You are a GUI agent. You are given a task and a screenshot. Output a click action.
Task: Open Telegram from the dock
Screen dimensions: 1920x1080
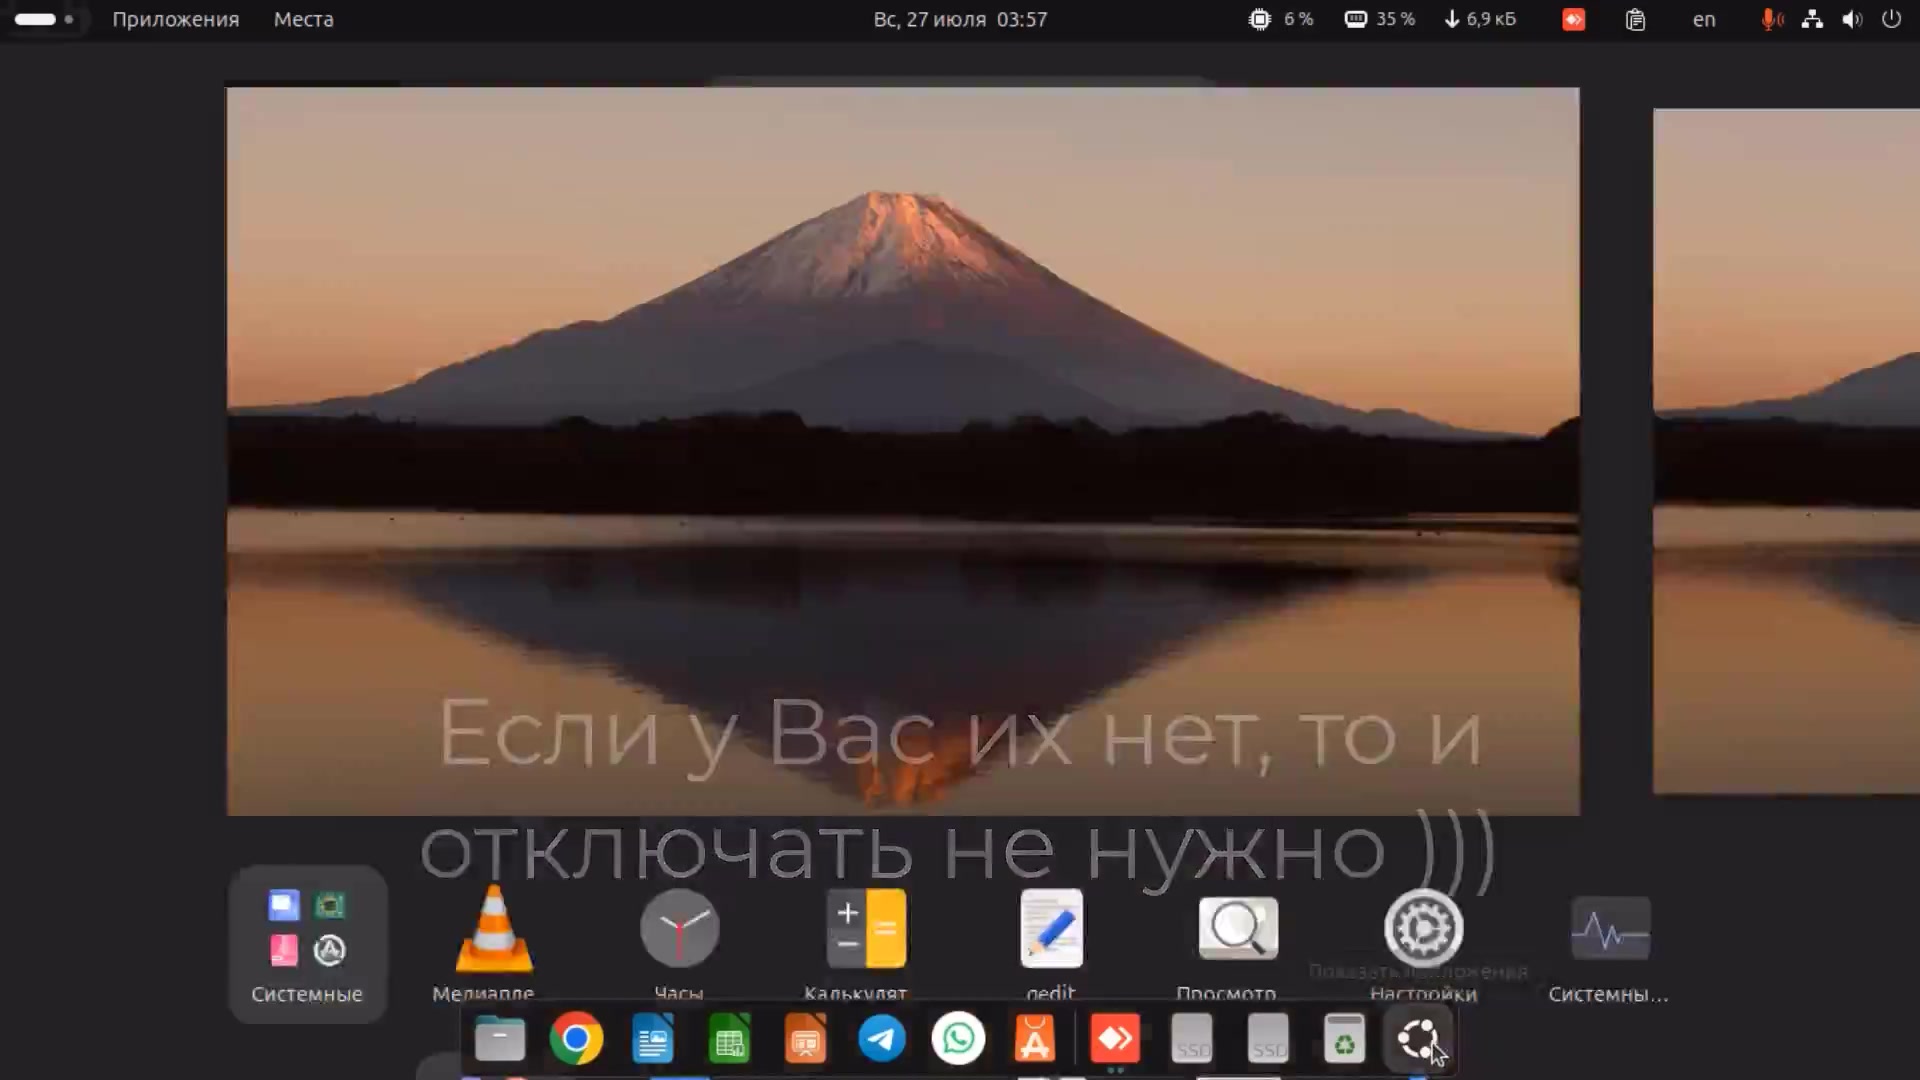tap(882, 1039)
